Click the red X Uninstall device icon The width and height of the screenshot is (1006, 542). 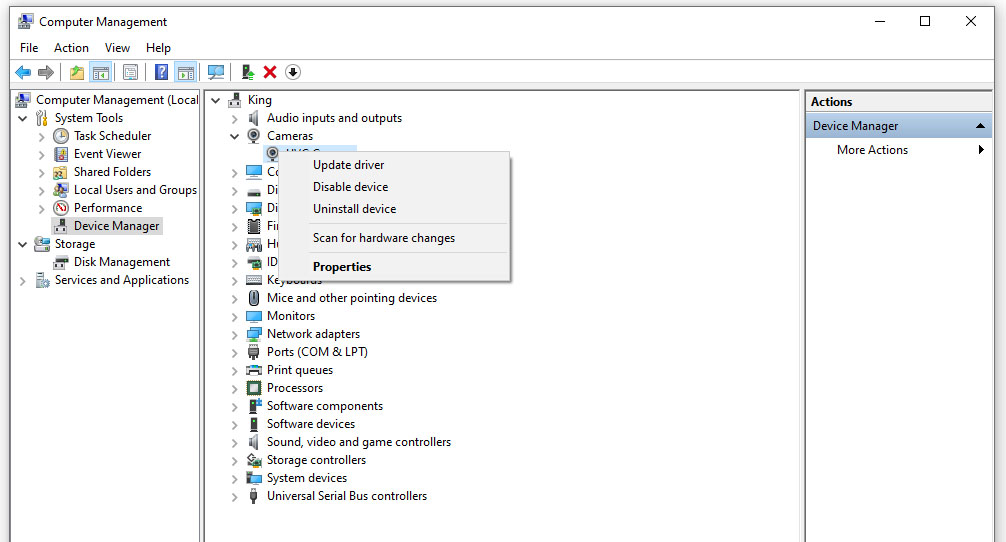[270, 72]
